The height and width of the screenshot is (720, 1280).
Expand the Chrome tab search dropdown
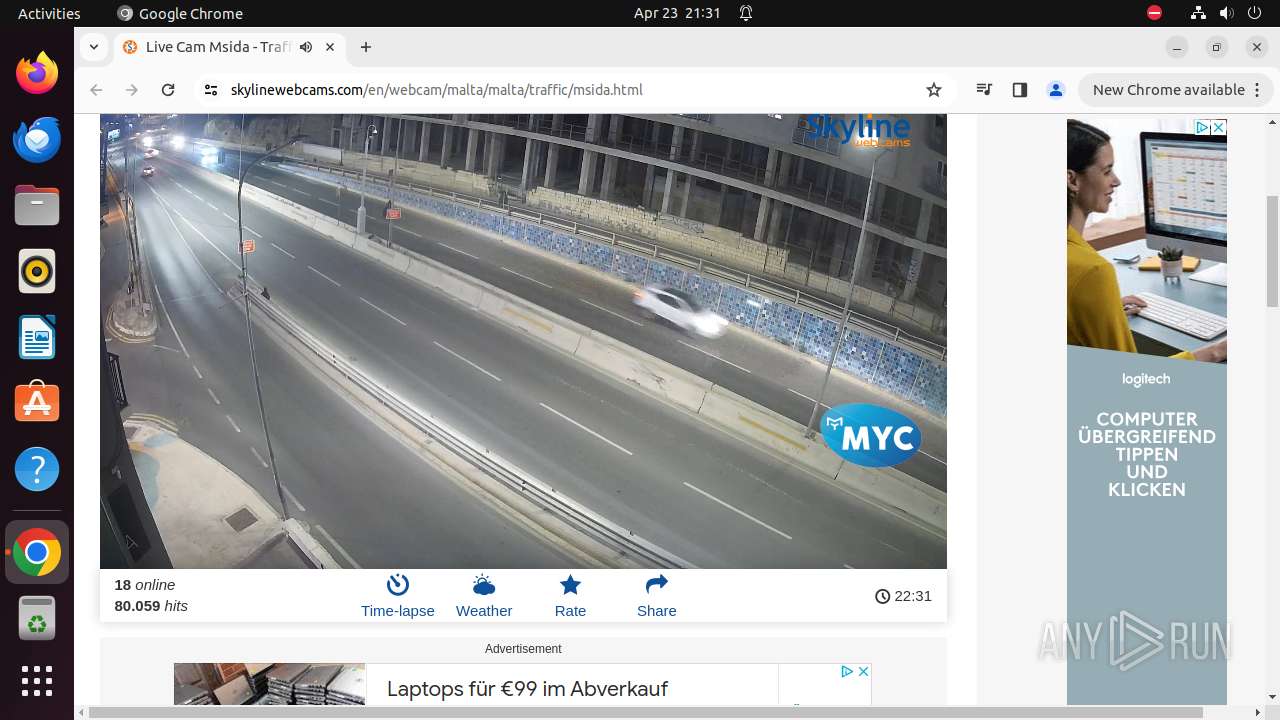point(93,47)
